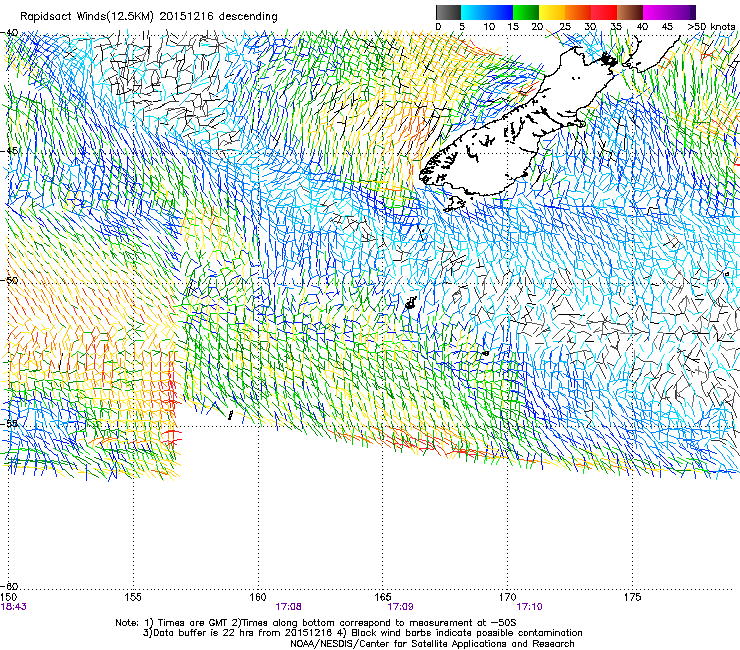
Task: Click the '25' legend scale label
Action: tap(564, 27)
